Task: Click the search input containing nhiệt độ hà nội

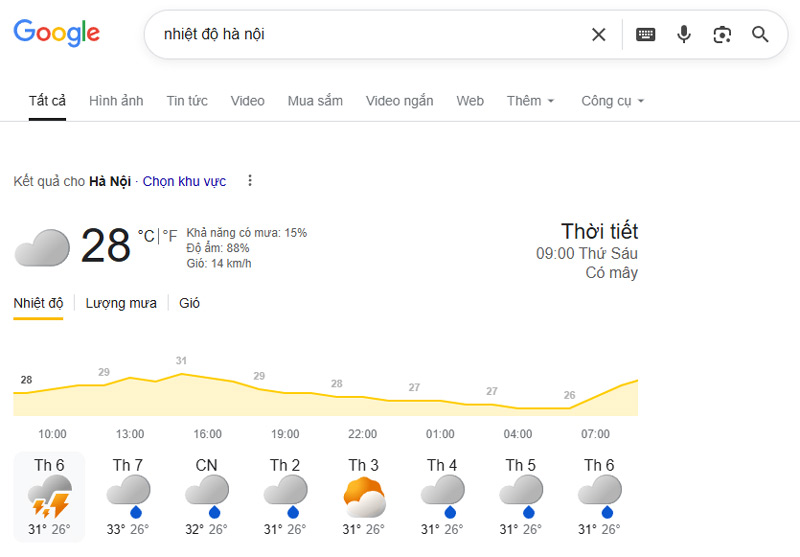Action: coord(360,35)
